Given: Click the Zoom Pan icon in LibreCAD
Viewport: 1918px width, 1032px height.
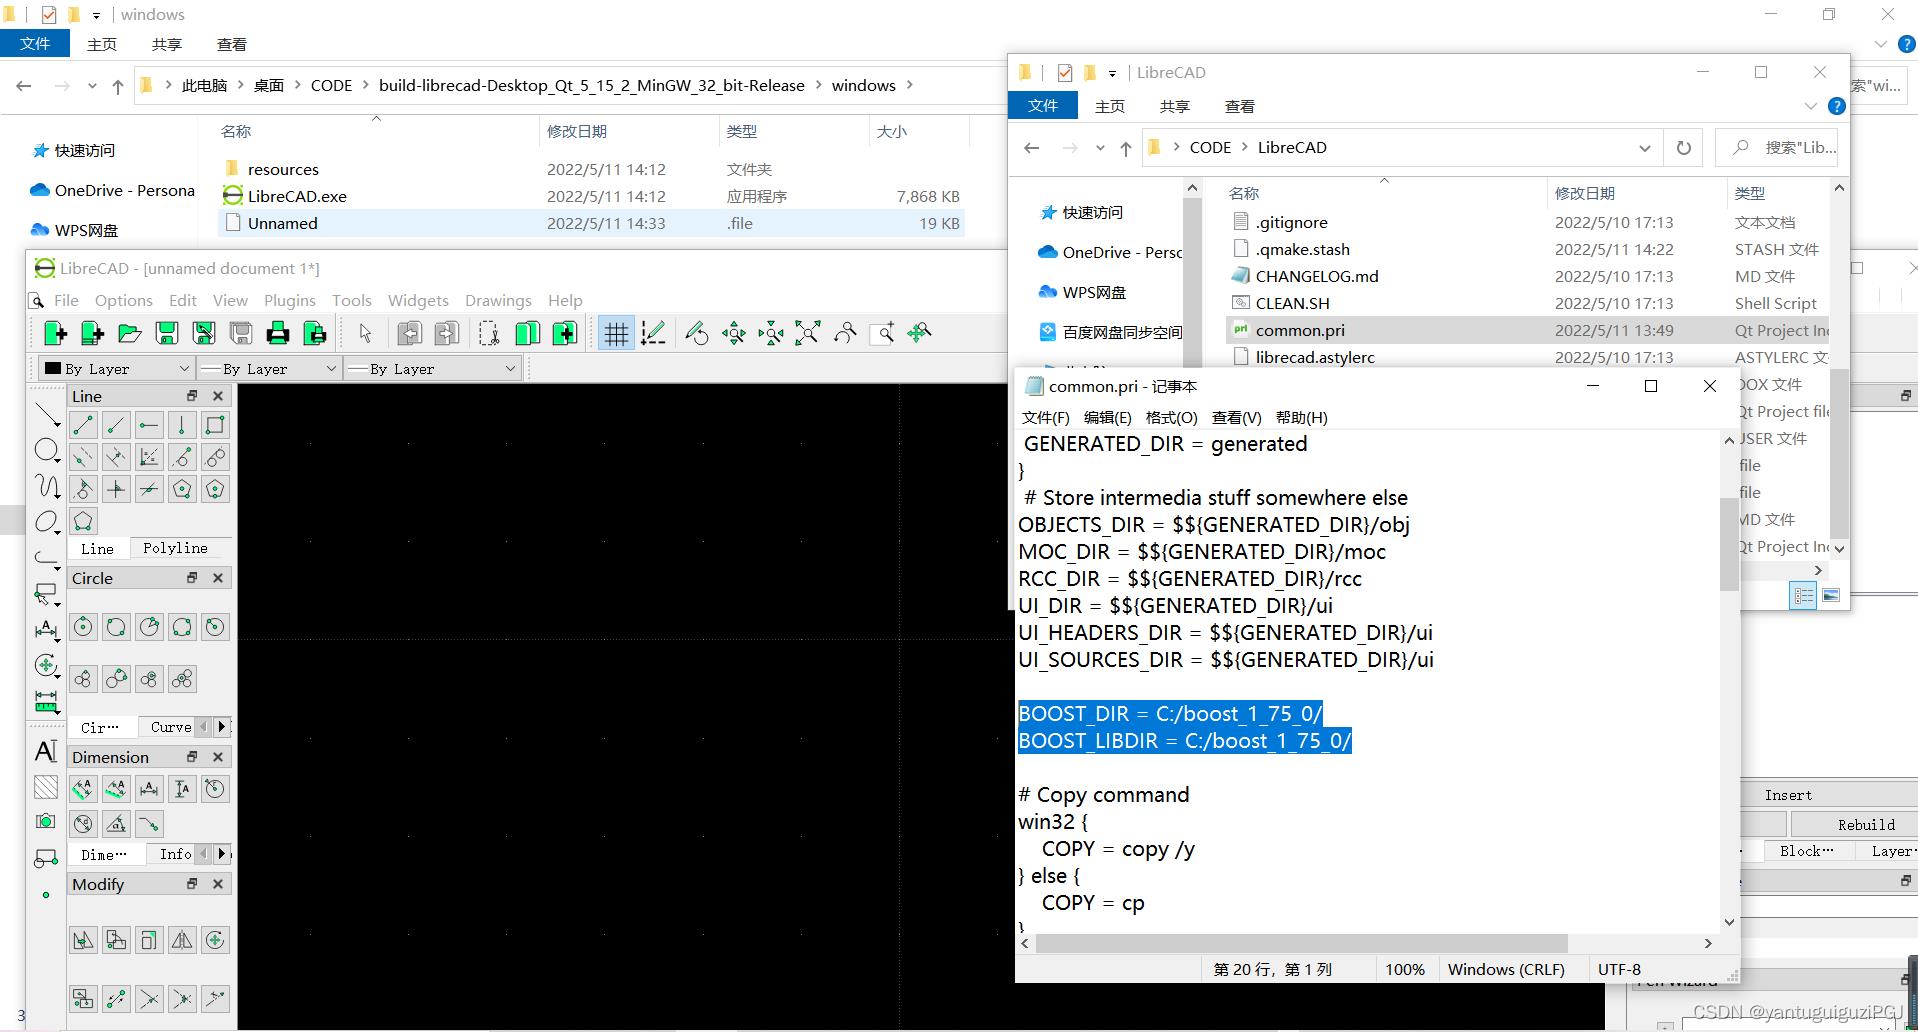Looking at the screenshot, I should (919, 333).
